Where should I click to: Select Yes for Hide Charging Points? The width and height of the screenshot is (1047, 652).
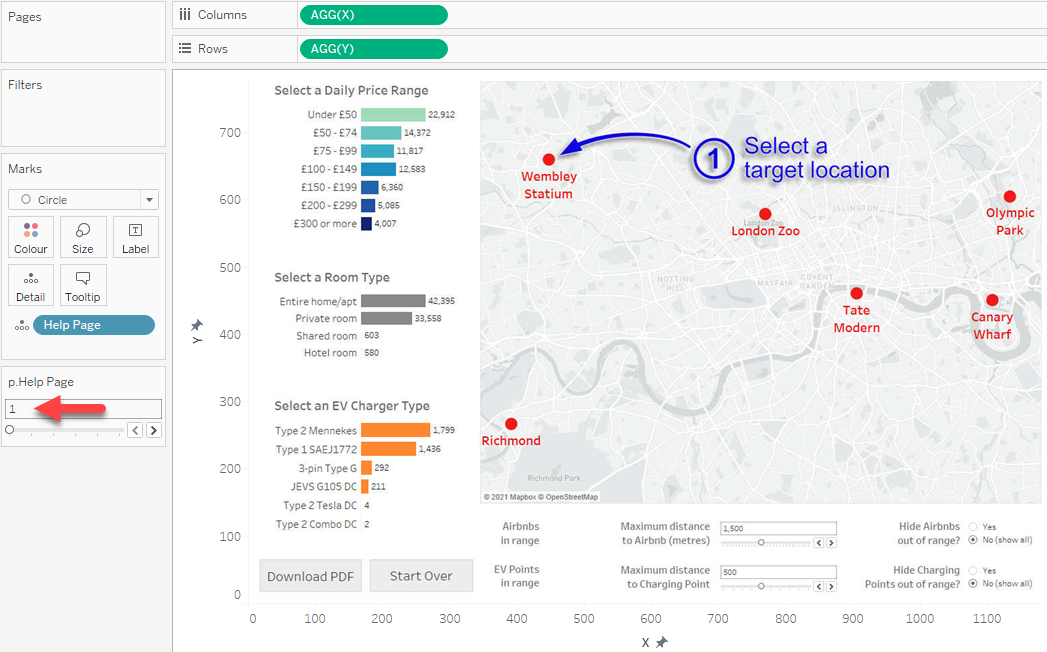(x=973, y=571)
